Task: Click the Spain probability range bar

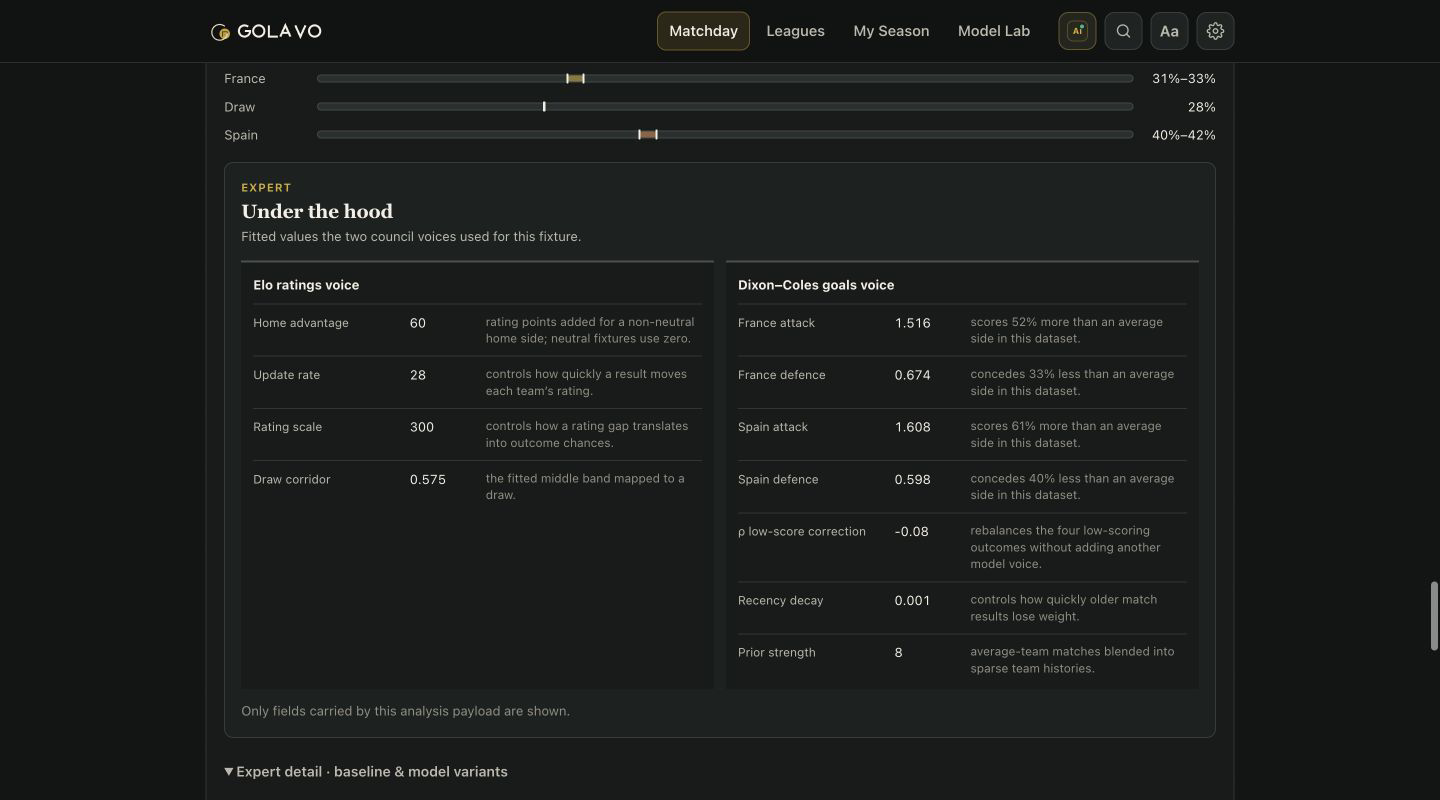Action: pos(725,134)
